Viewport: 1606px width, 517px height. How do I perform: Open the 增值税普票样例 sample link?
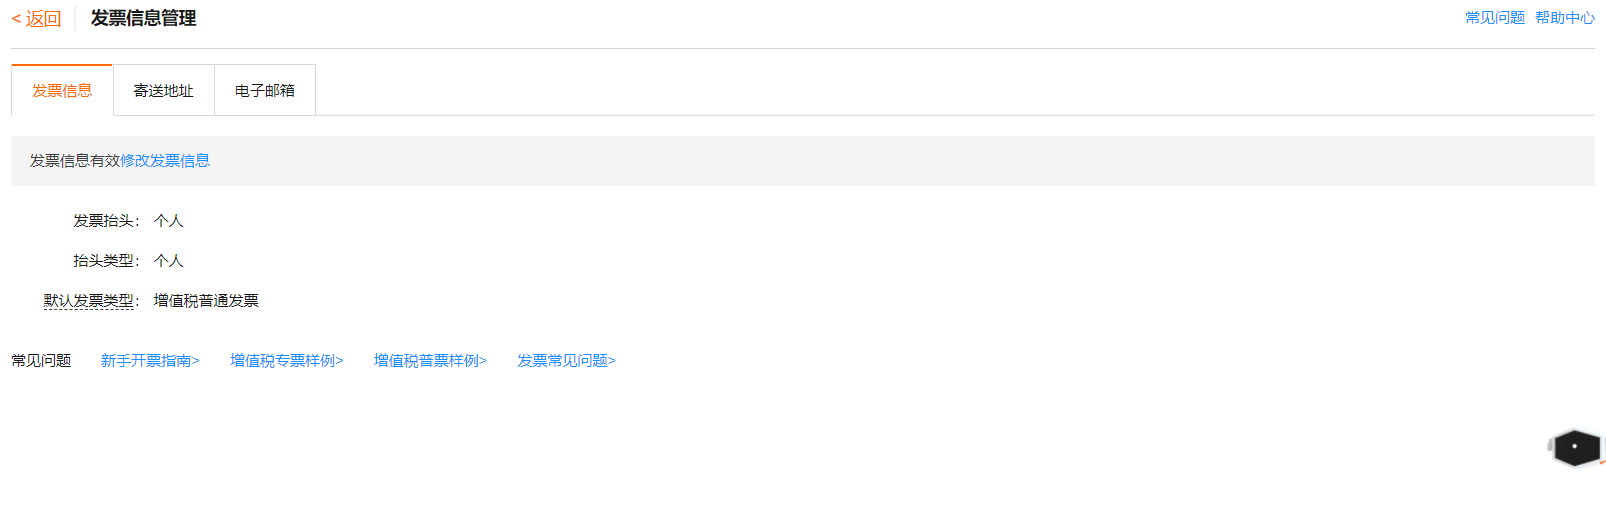pos(430,360)
